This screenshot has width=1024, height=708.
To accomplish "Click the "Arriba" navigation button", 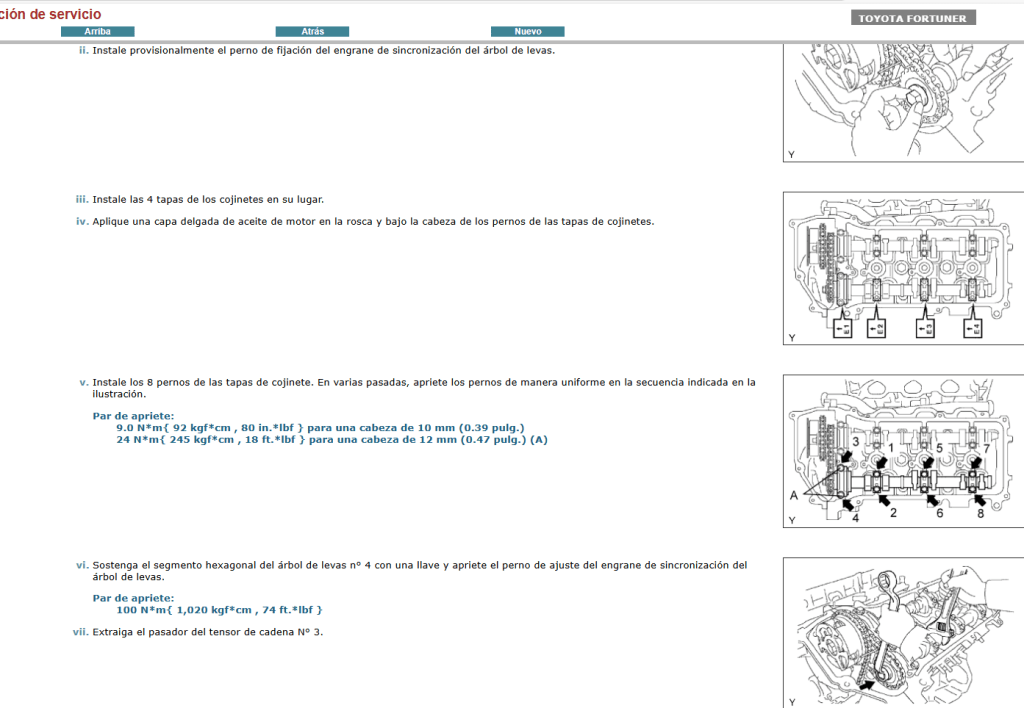I will click(100, 30).
